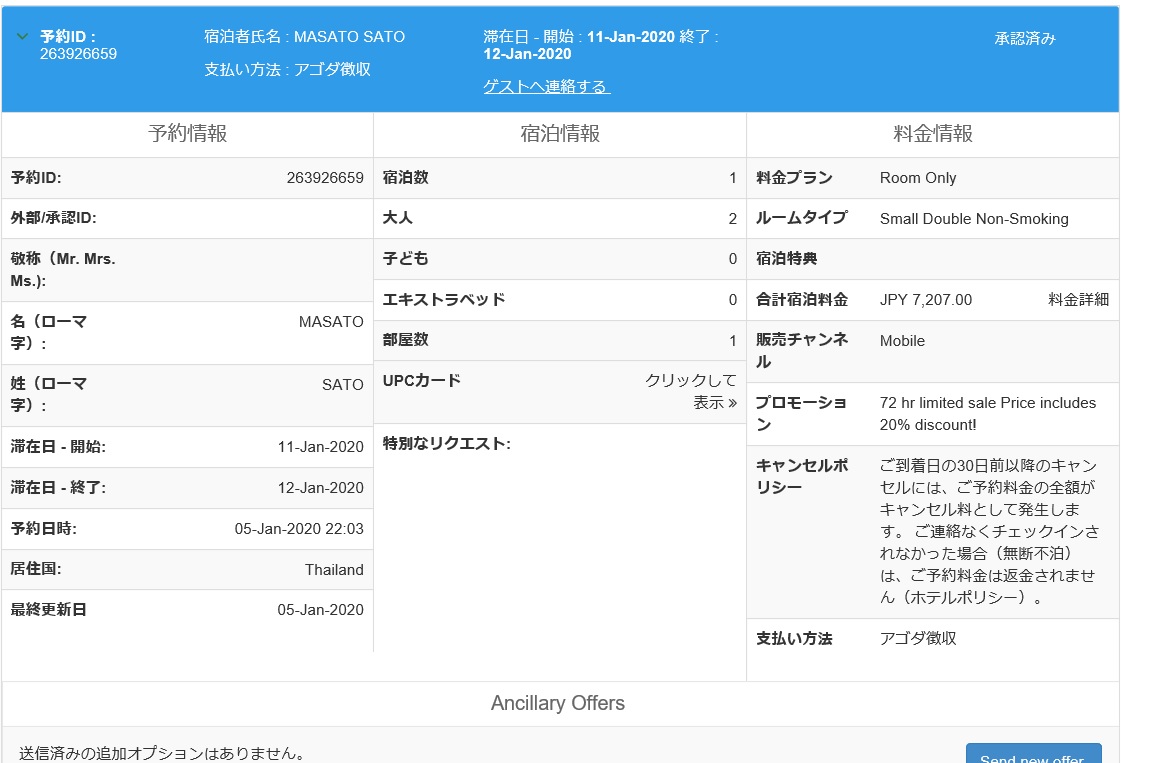
Task: Show the UPC card via クリックして表示
Action: (690, 391)
